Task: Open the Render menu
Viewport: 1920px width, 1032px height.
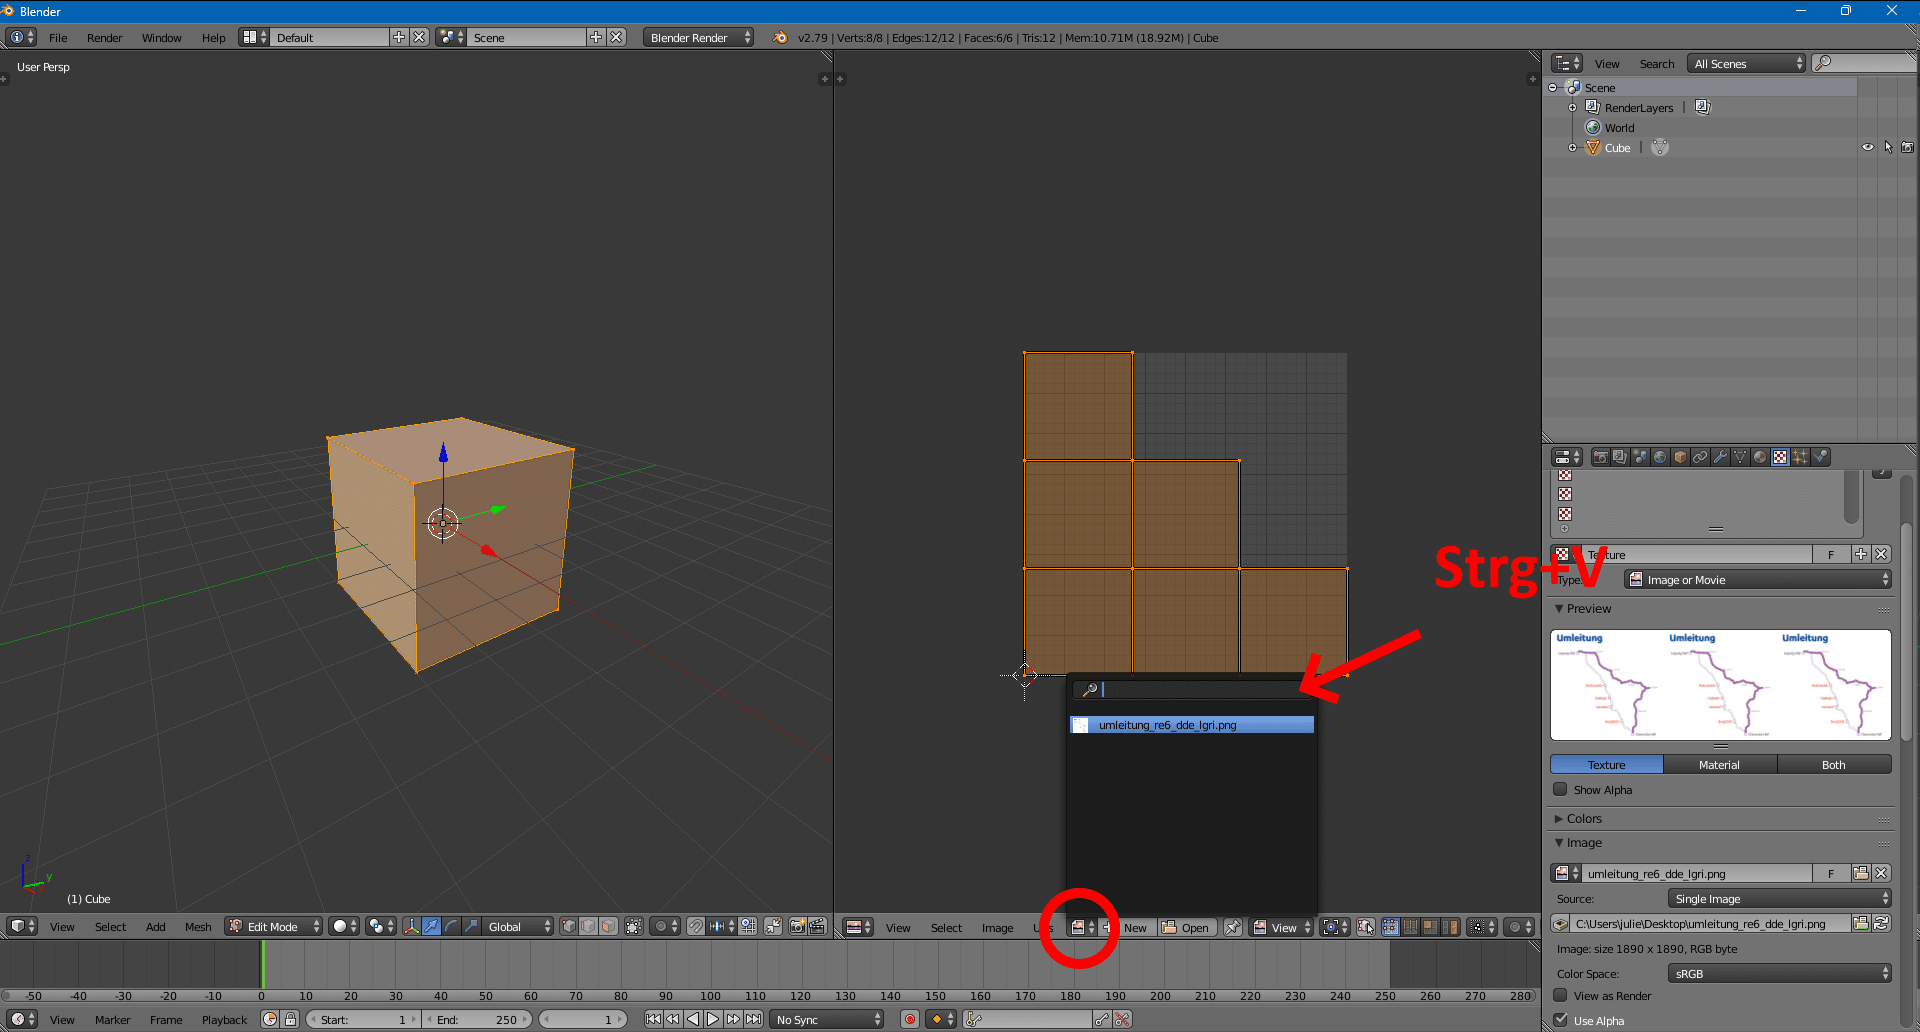Action: [104, 38]
